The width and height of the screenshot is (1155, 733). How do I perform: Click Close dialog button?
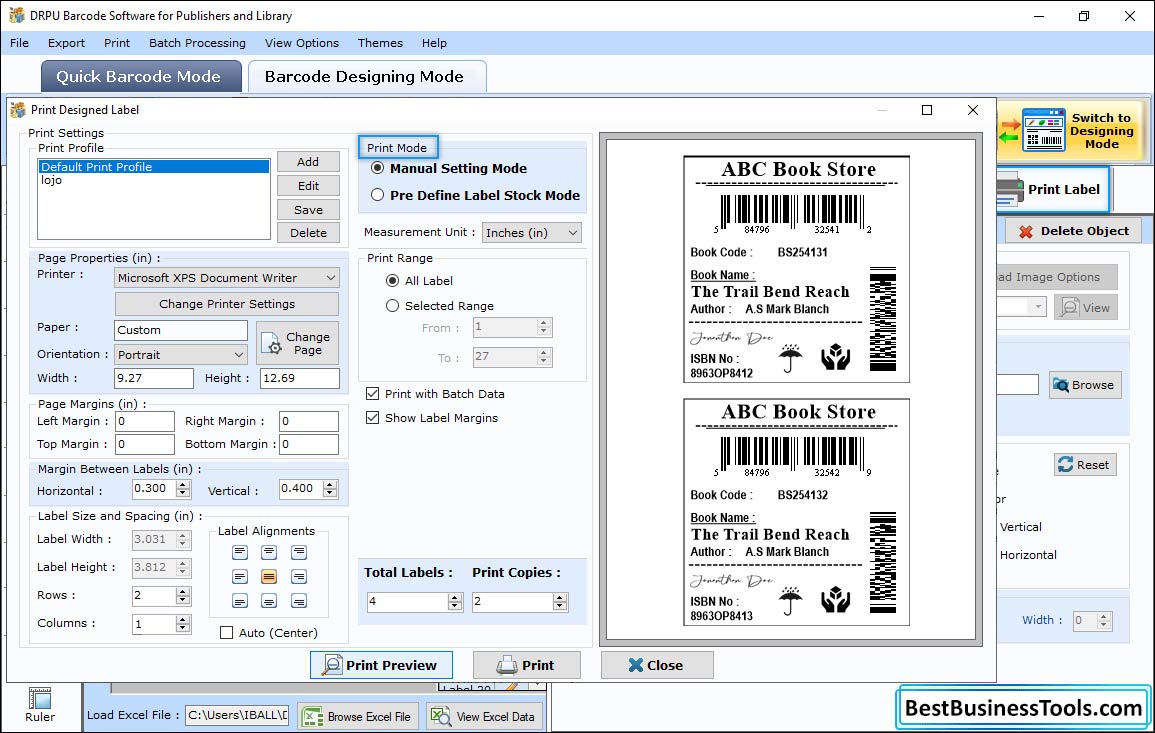[x=656, y=665]
